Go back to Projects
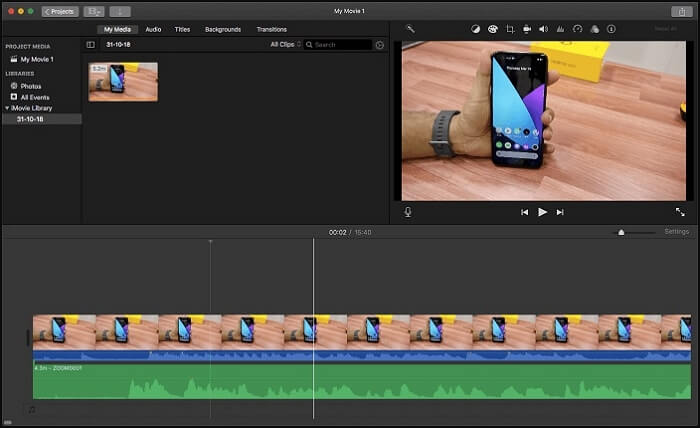700x428 pixels. [x=60, y=11]
